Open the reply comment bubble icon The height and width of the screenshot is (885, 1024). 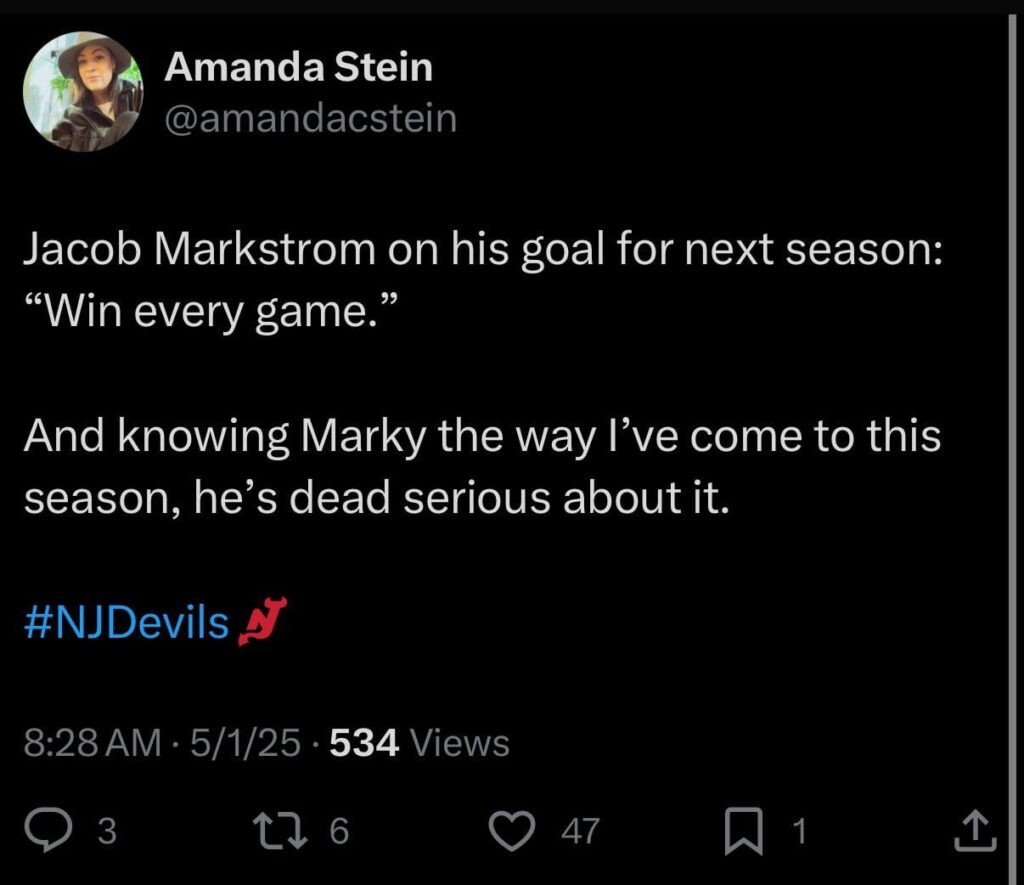48,830
